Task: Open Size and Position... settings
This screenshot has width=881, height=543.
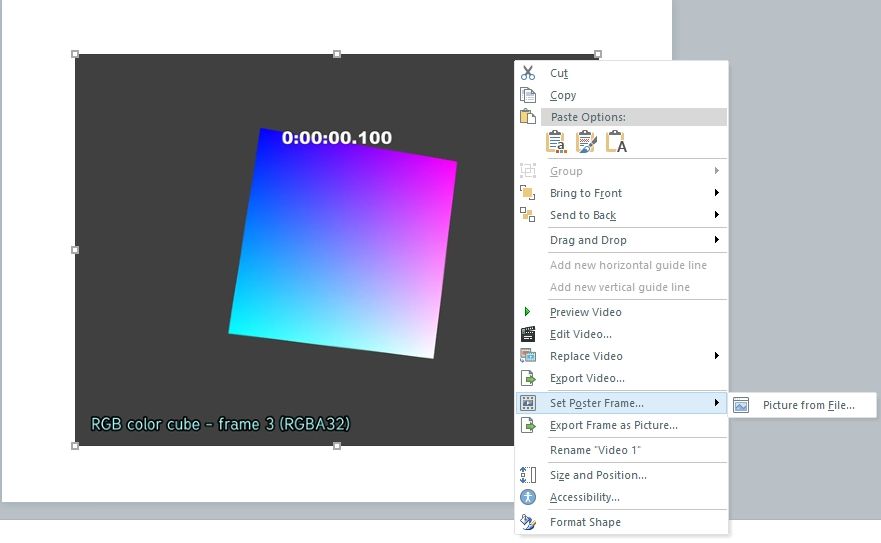Action: (621, 475)
